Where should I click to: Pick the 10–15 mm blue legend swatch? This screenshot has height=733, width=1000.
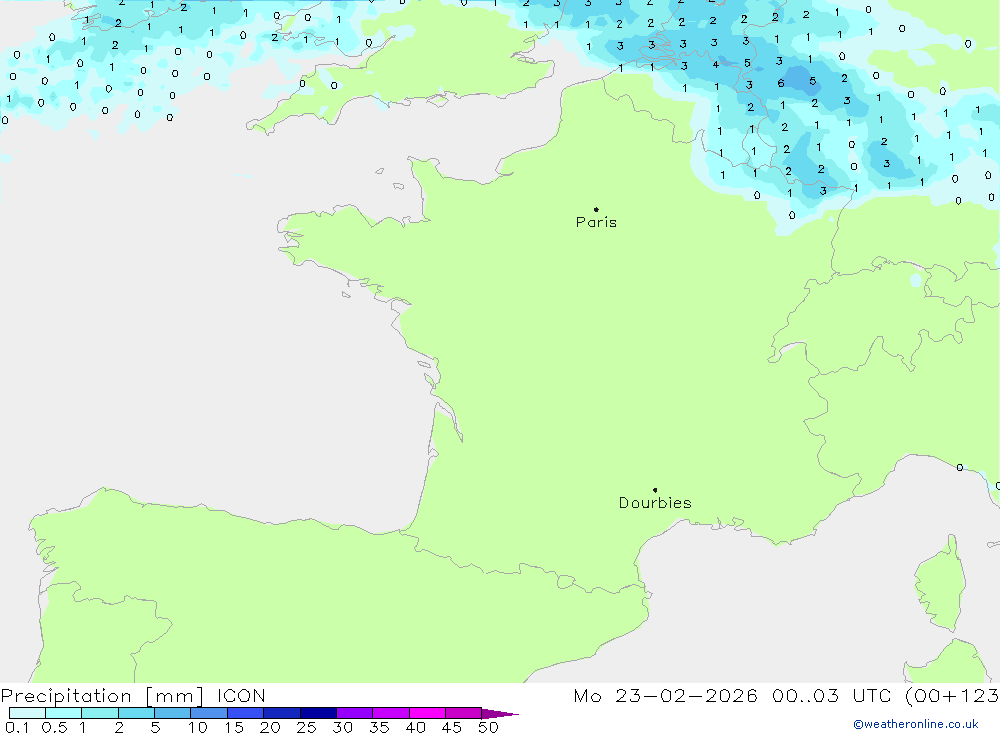(x=209, y=713)
